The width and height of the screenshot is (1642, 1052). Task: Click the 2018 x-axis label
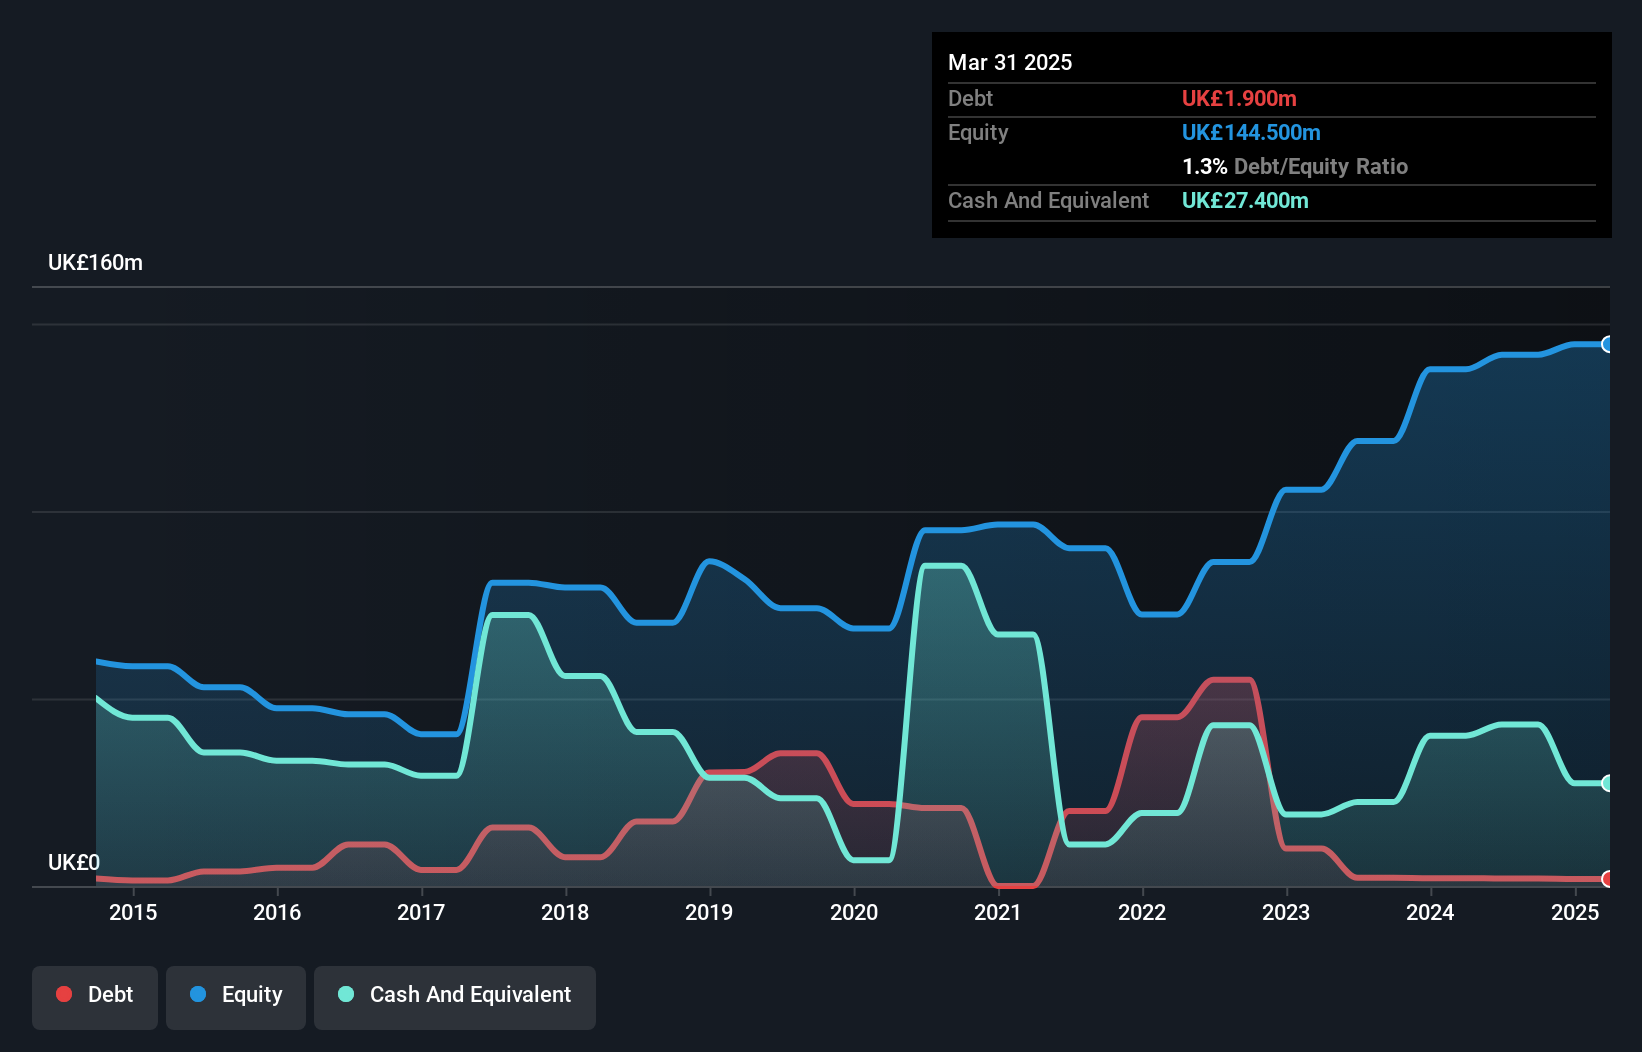pyautogui.click(x=565, y=912)
